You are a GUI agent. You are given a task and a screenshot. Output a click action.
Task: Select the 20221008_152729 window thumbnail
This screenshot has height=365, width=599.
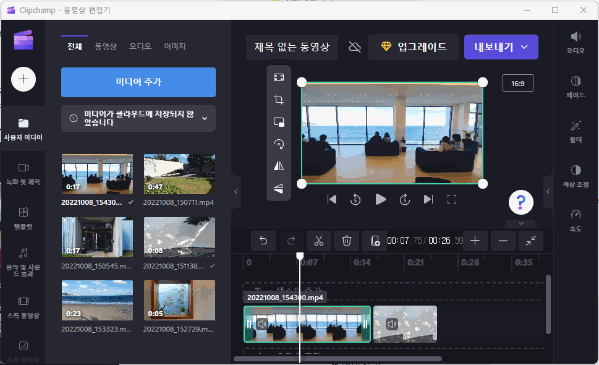pos(179,300)
